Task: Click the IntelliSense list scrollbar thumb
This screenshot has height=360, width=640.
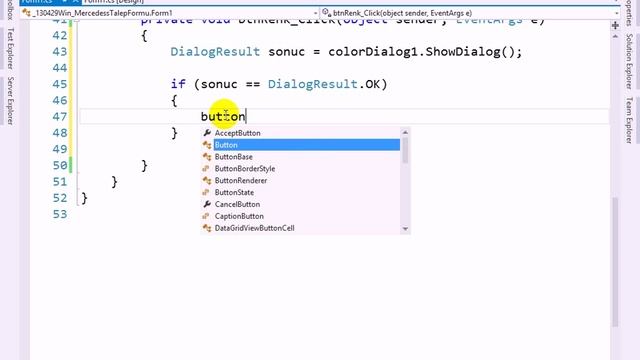Action: (405, 150)
